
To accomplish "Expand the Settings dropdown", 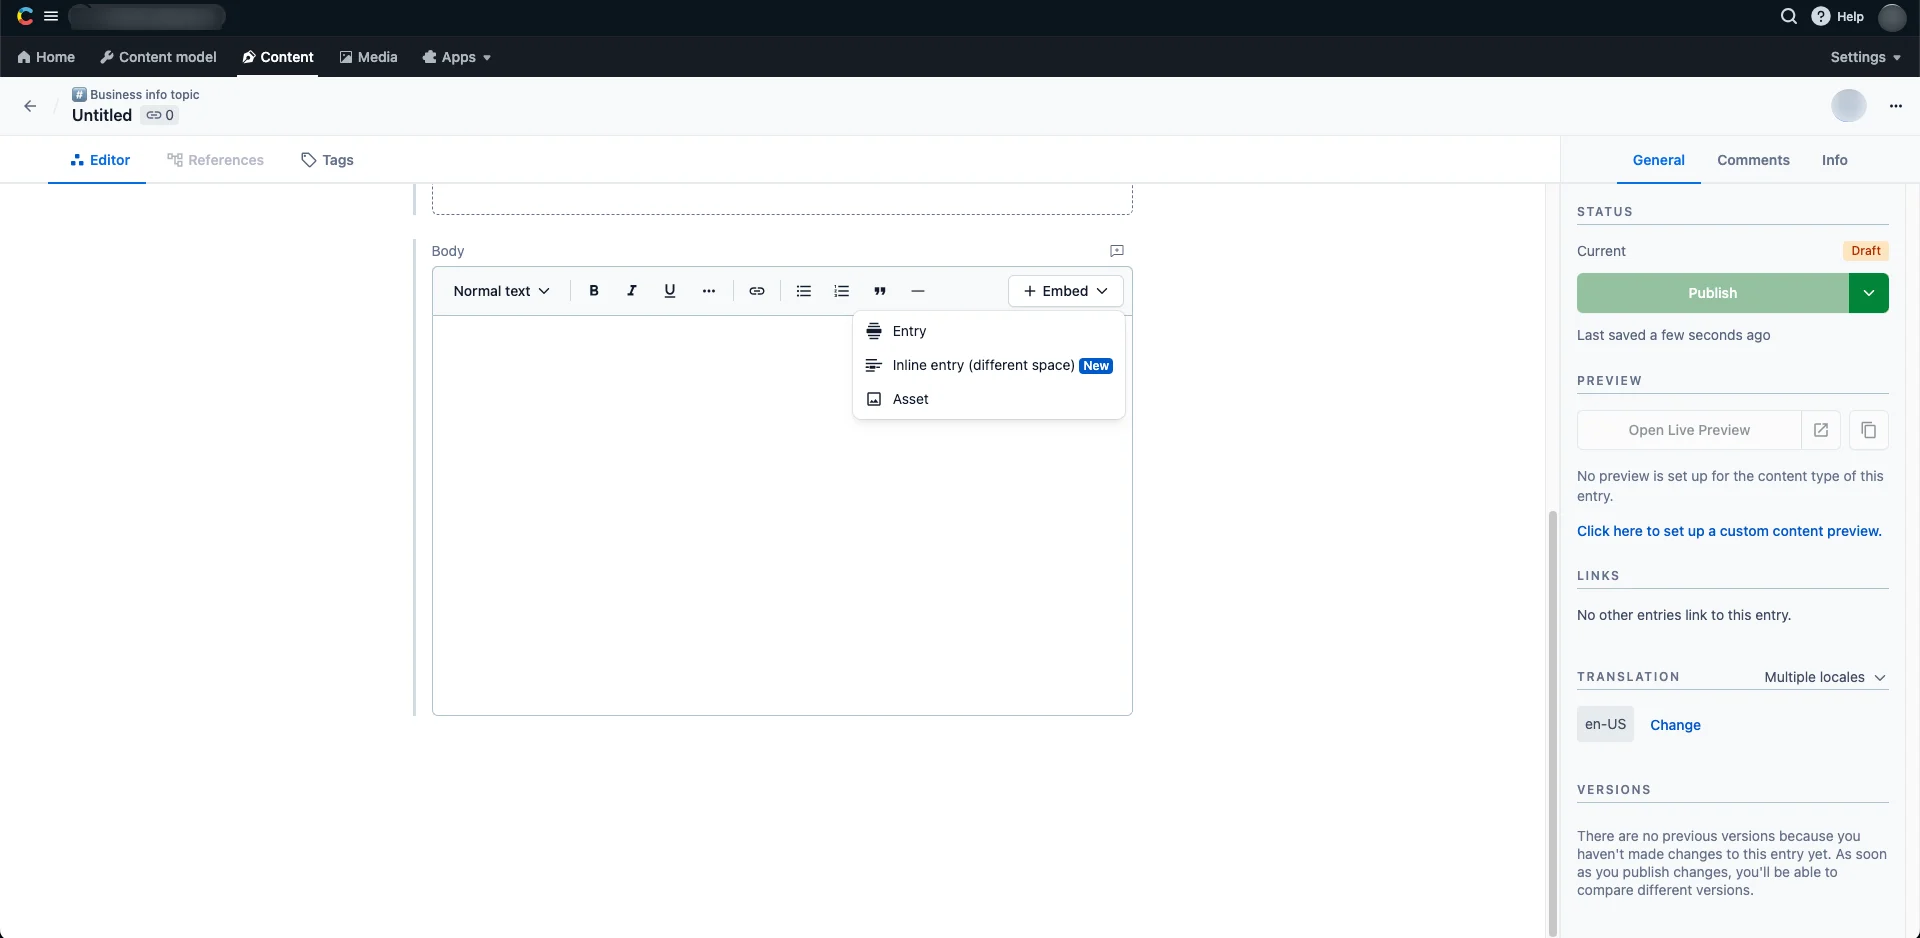I will click(x=1865, y=57).
